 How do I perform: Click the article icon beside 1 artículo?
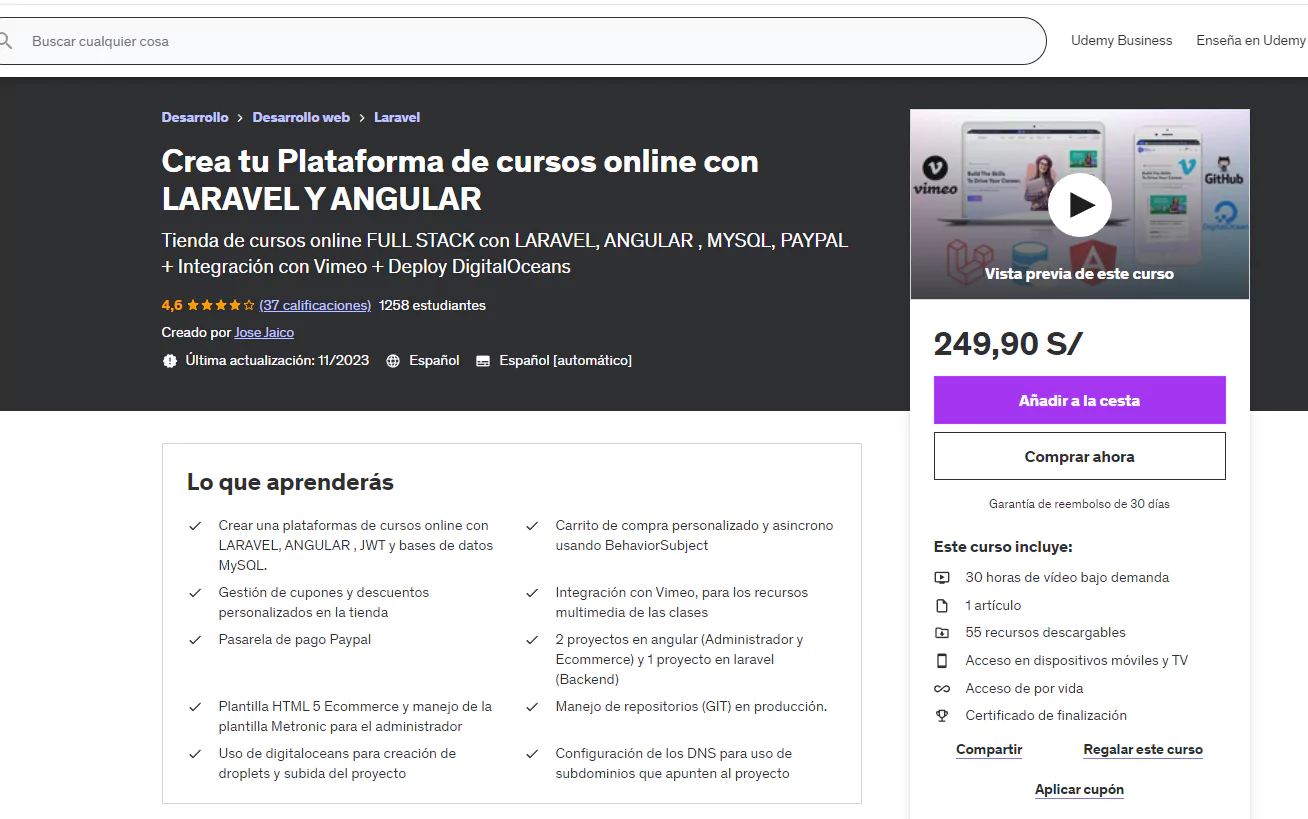(941, 605)
